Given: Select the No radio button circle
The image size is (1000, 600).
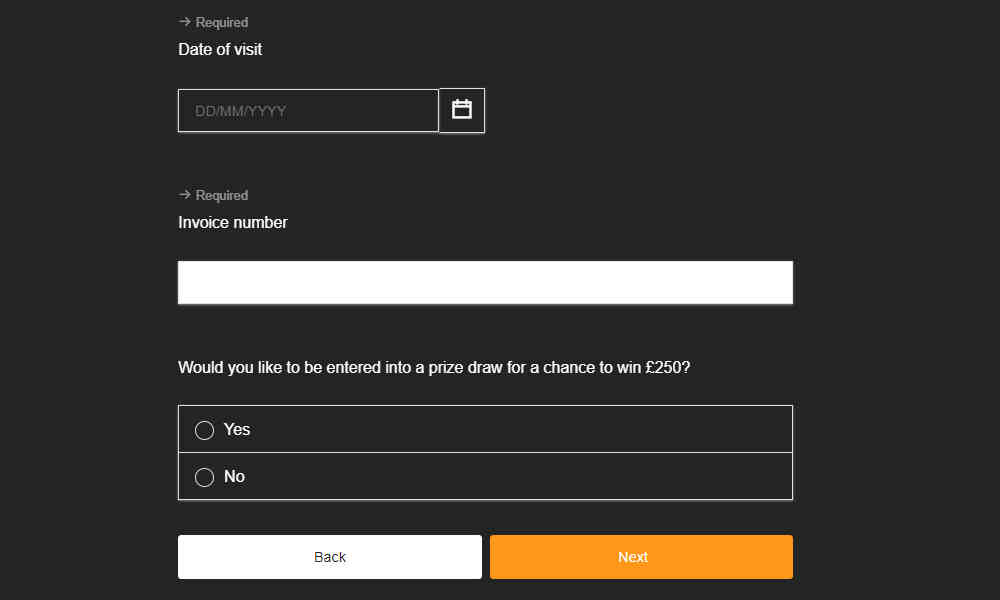Looking at the screenshot, I should (204, 477).
